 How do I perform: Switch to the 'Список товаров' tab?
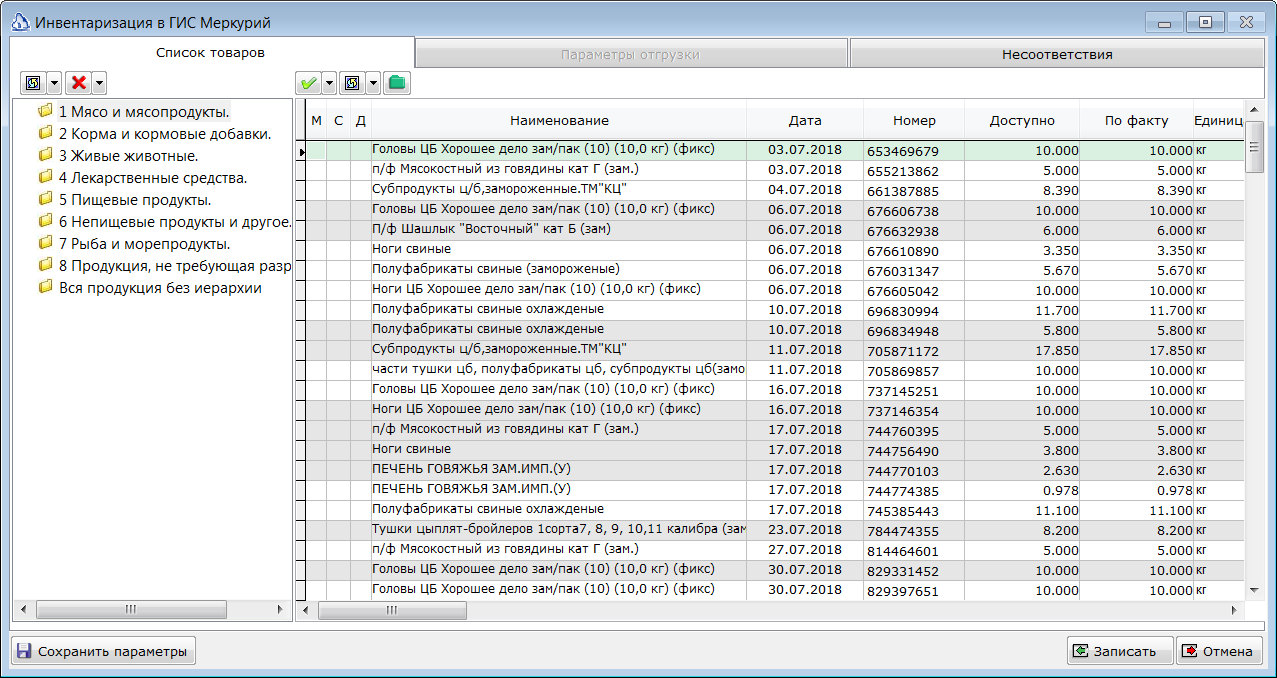point(211,52)
